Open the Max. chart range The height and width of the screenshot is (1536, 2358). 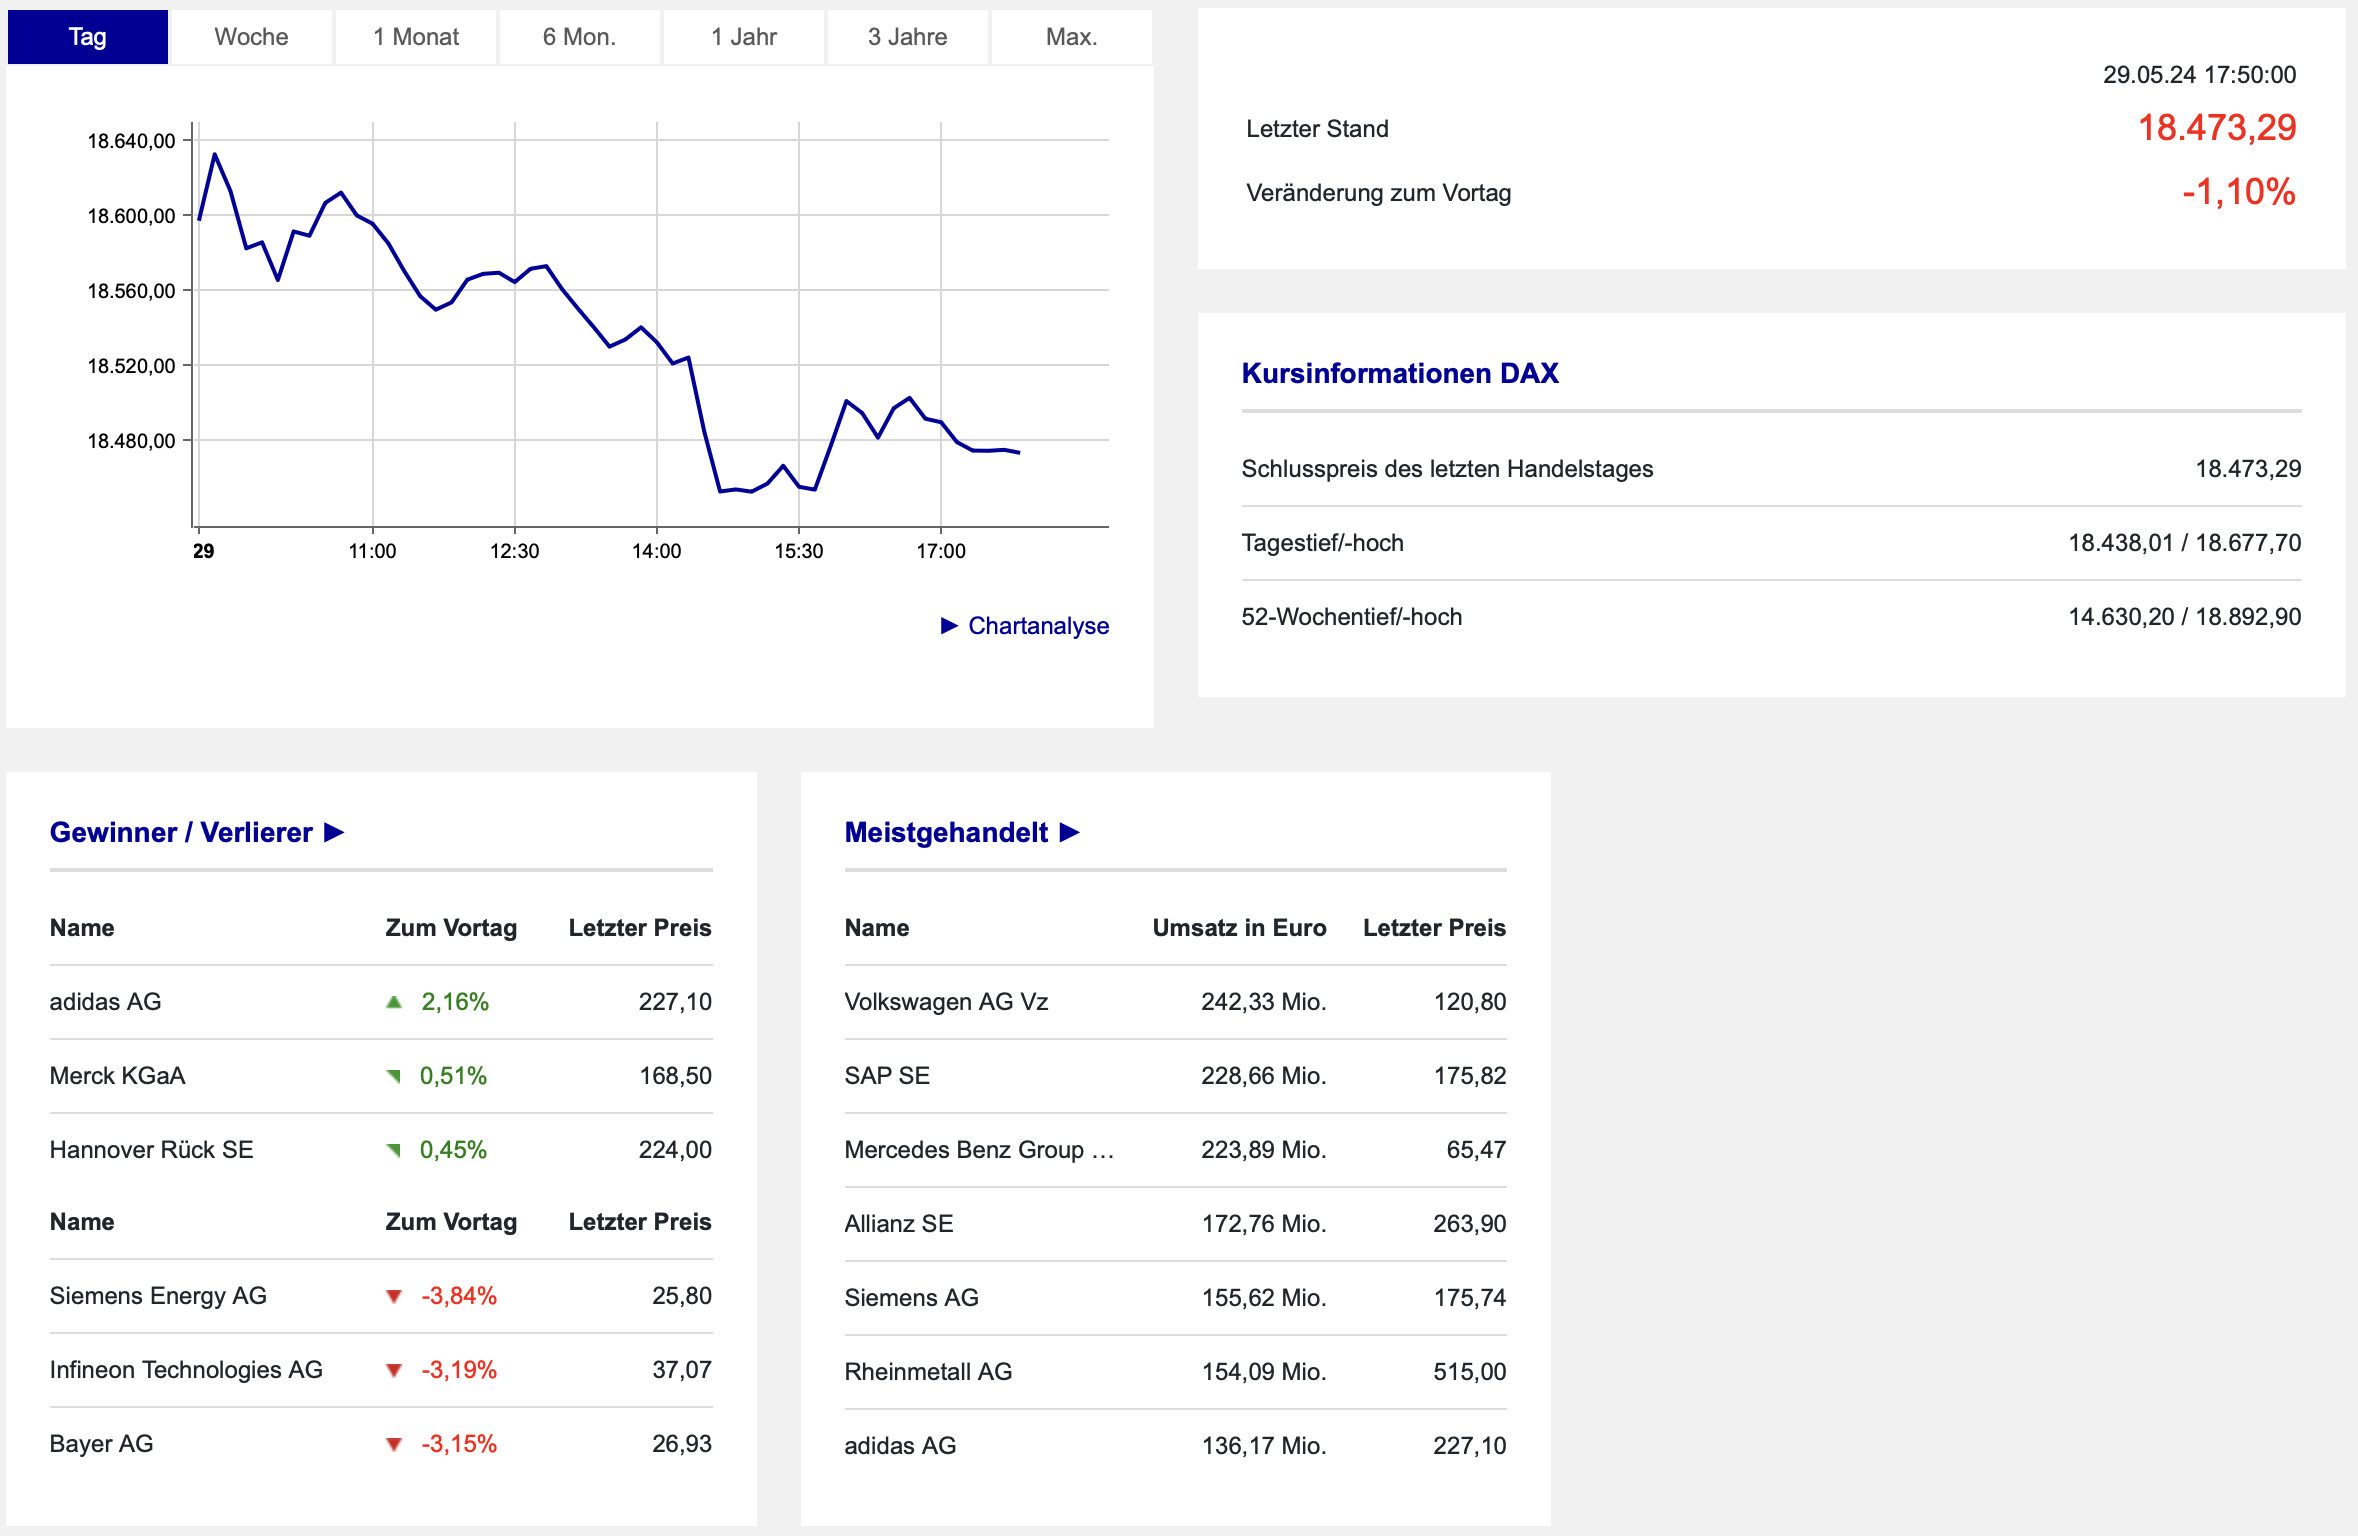[1072, 37]
